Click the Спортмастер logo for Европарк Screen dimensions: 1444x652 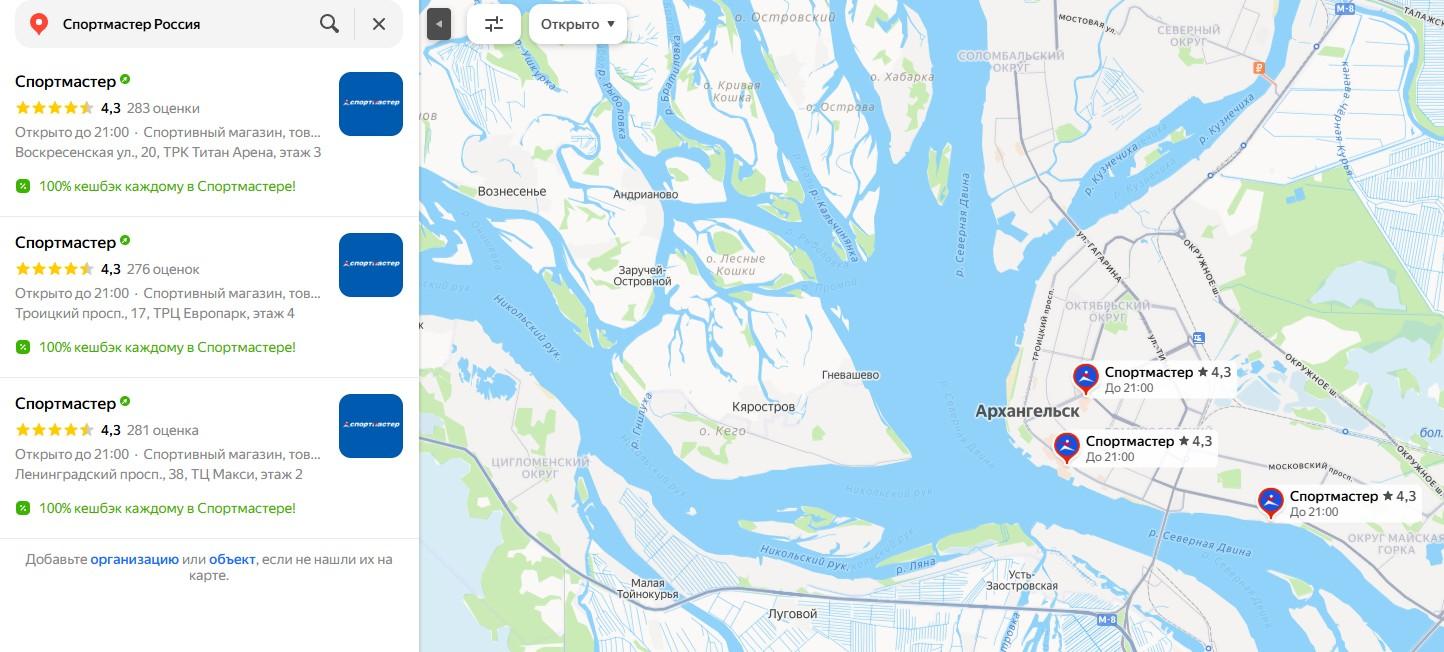(371, 265)
